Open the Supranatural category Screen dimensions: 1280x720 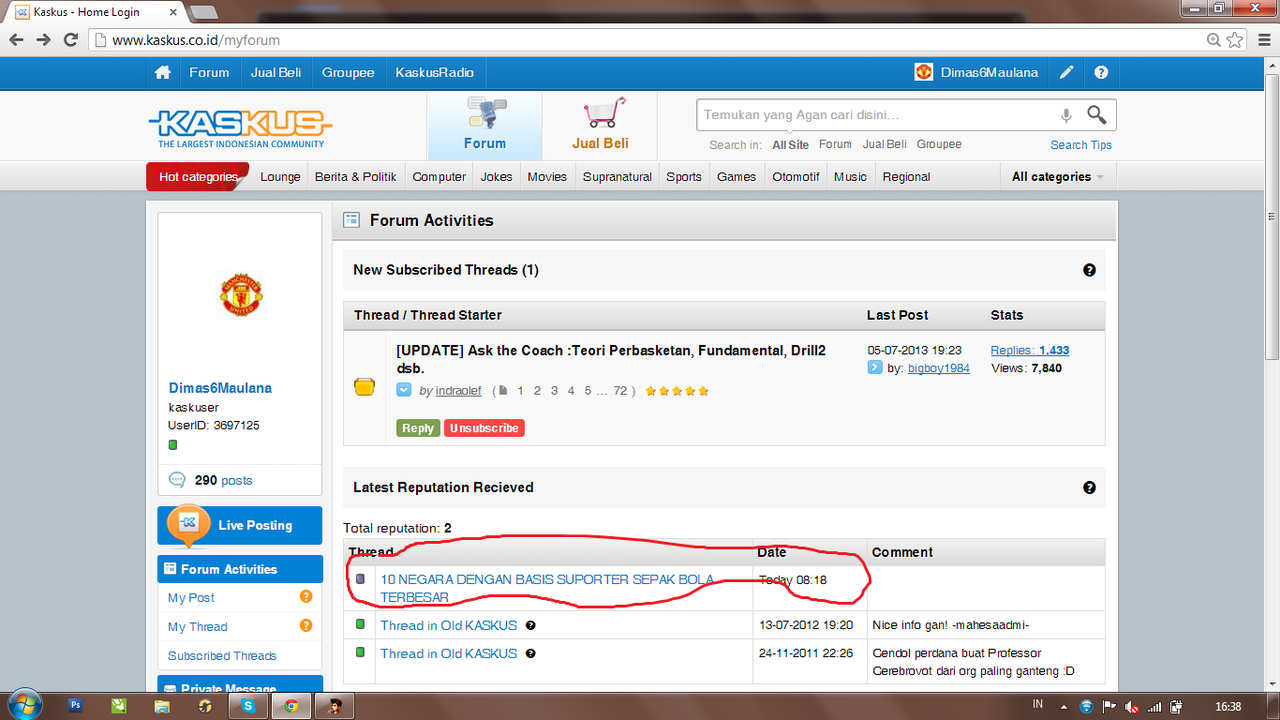click(617, 177)
